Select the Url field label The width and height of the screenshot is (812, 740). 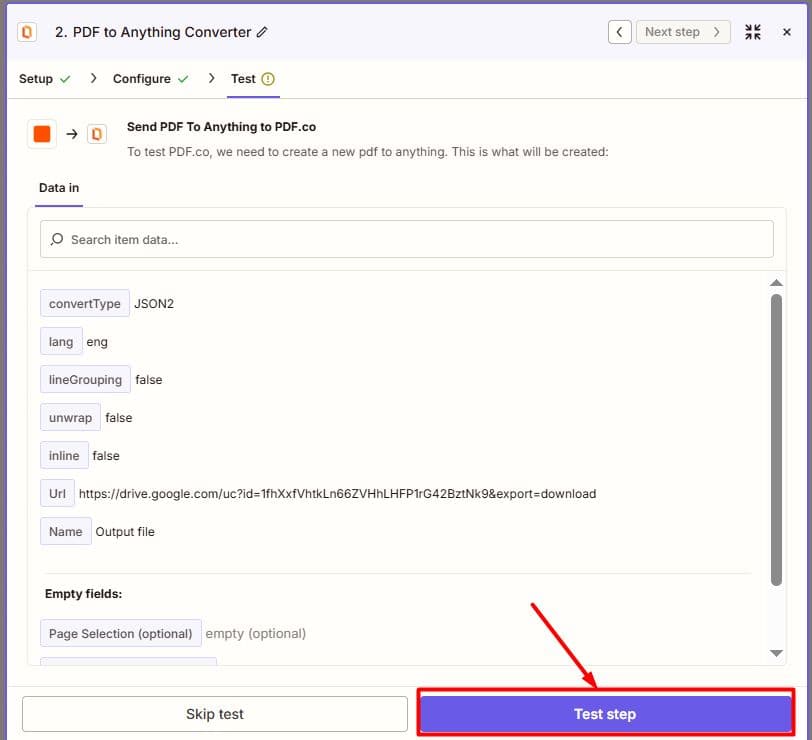click(57, 494)
